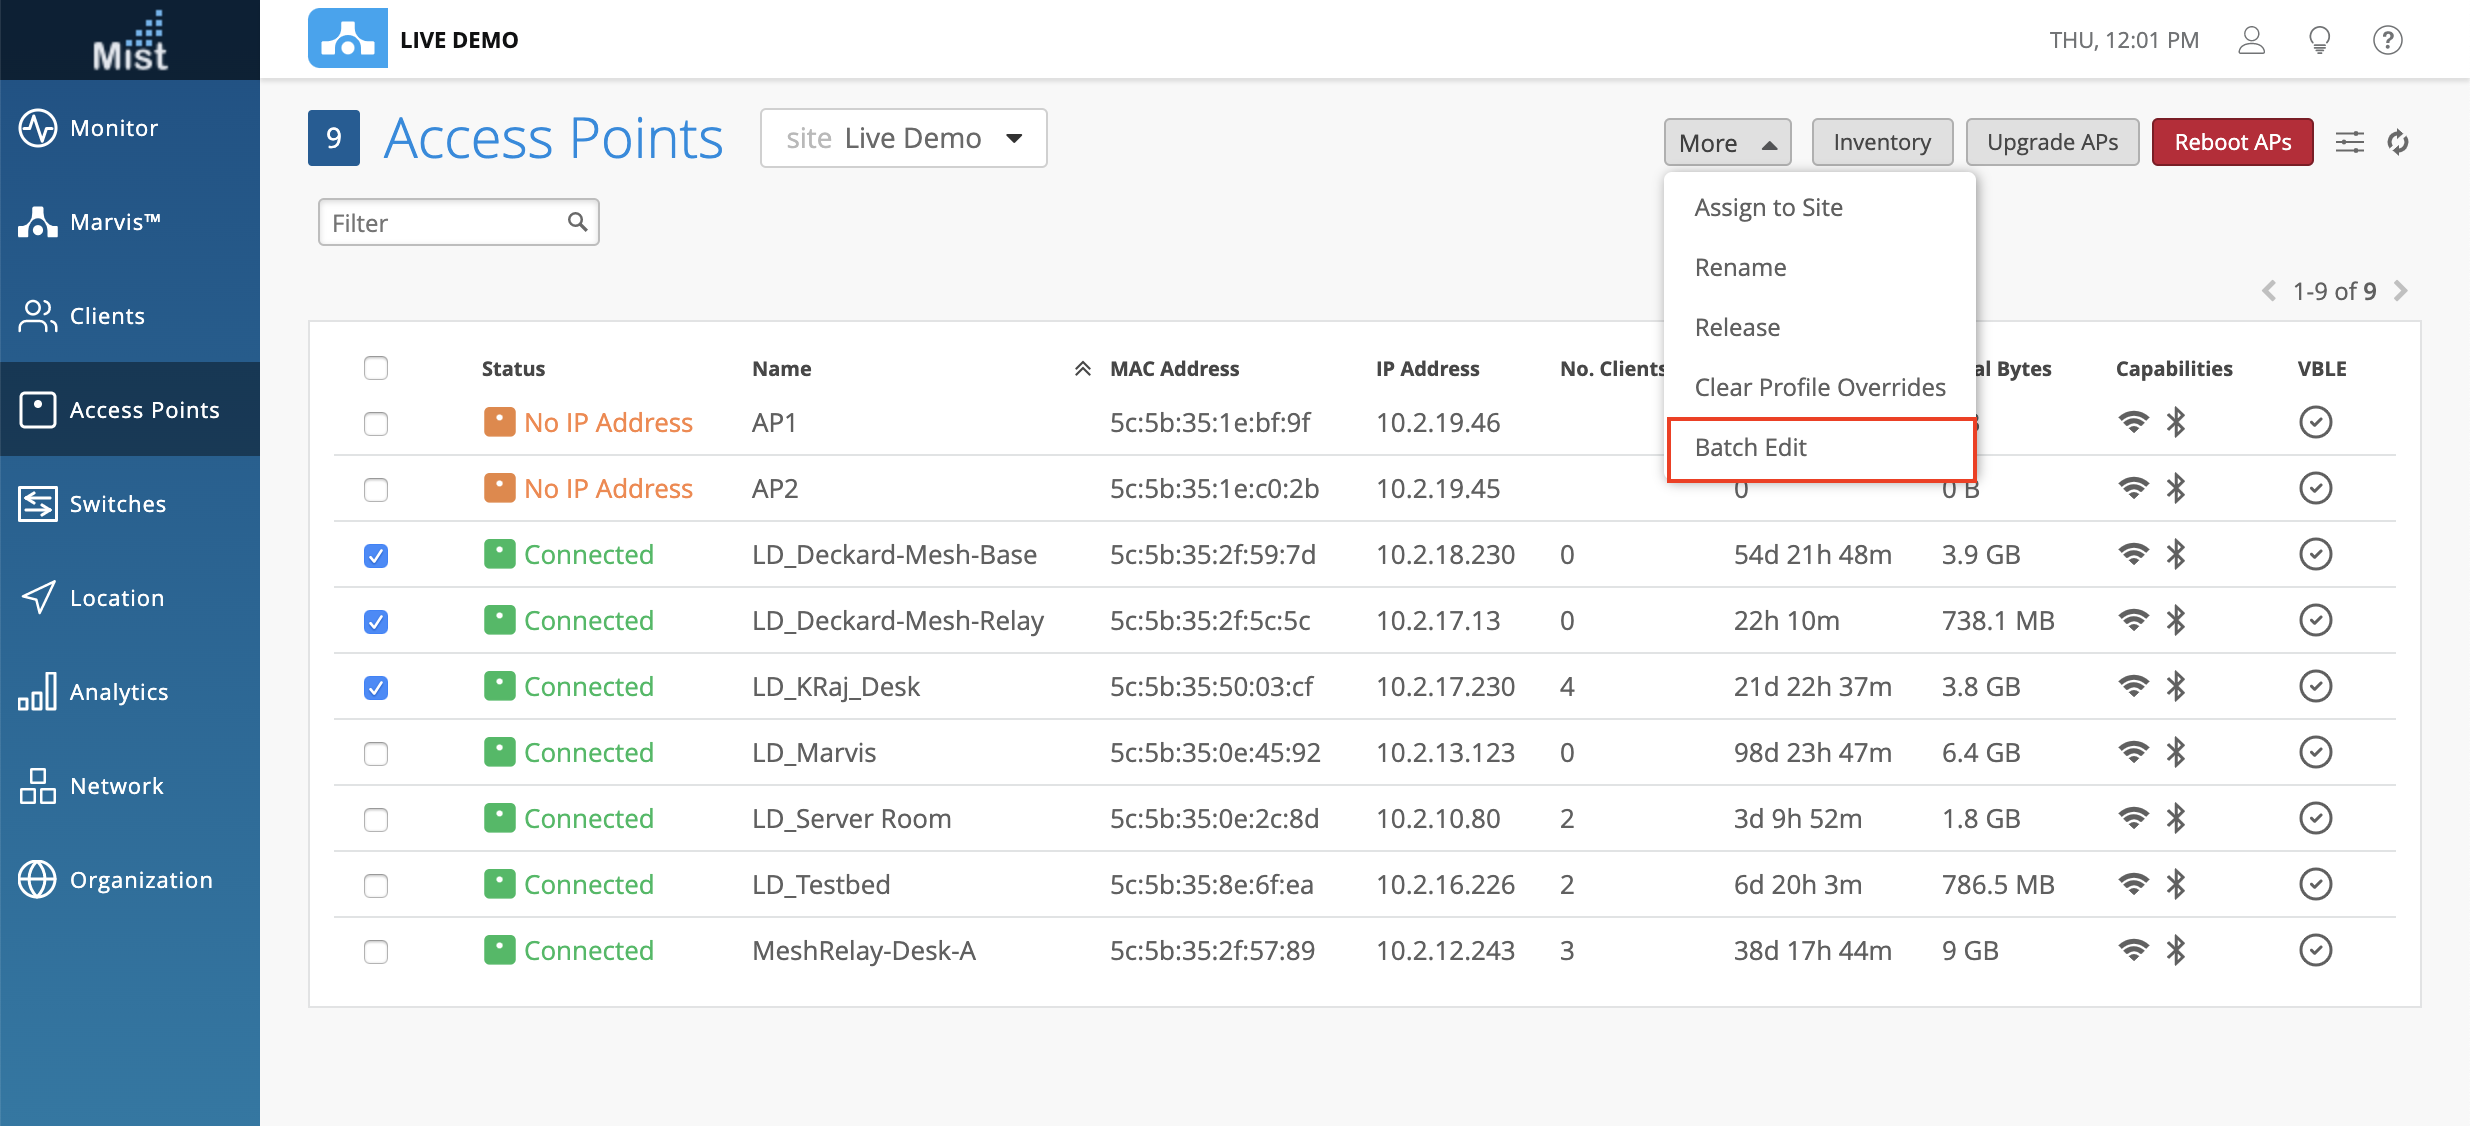Click the Name column sort arrow
The height and width of the screenshot is (1126, 2470).
[1082, 369]
